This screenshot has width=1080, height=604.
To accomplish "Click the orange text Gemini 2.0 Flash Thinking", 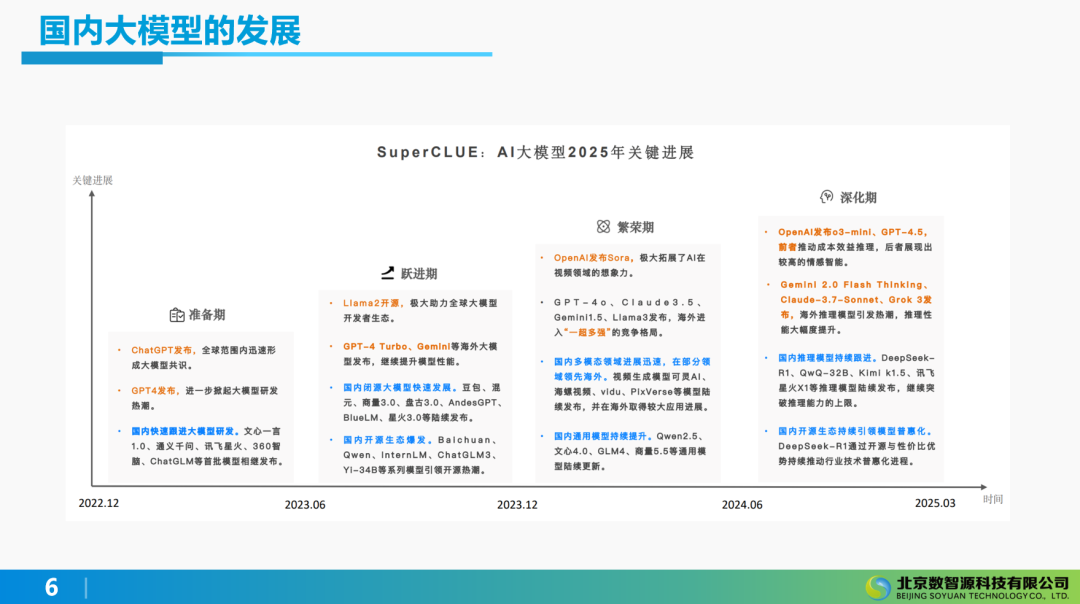I will 853,284.
